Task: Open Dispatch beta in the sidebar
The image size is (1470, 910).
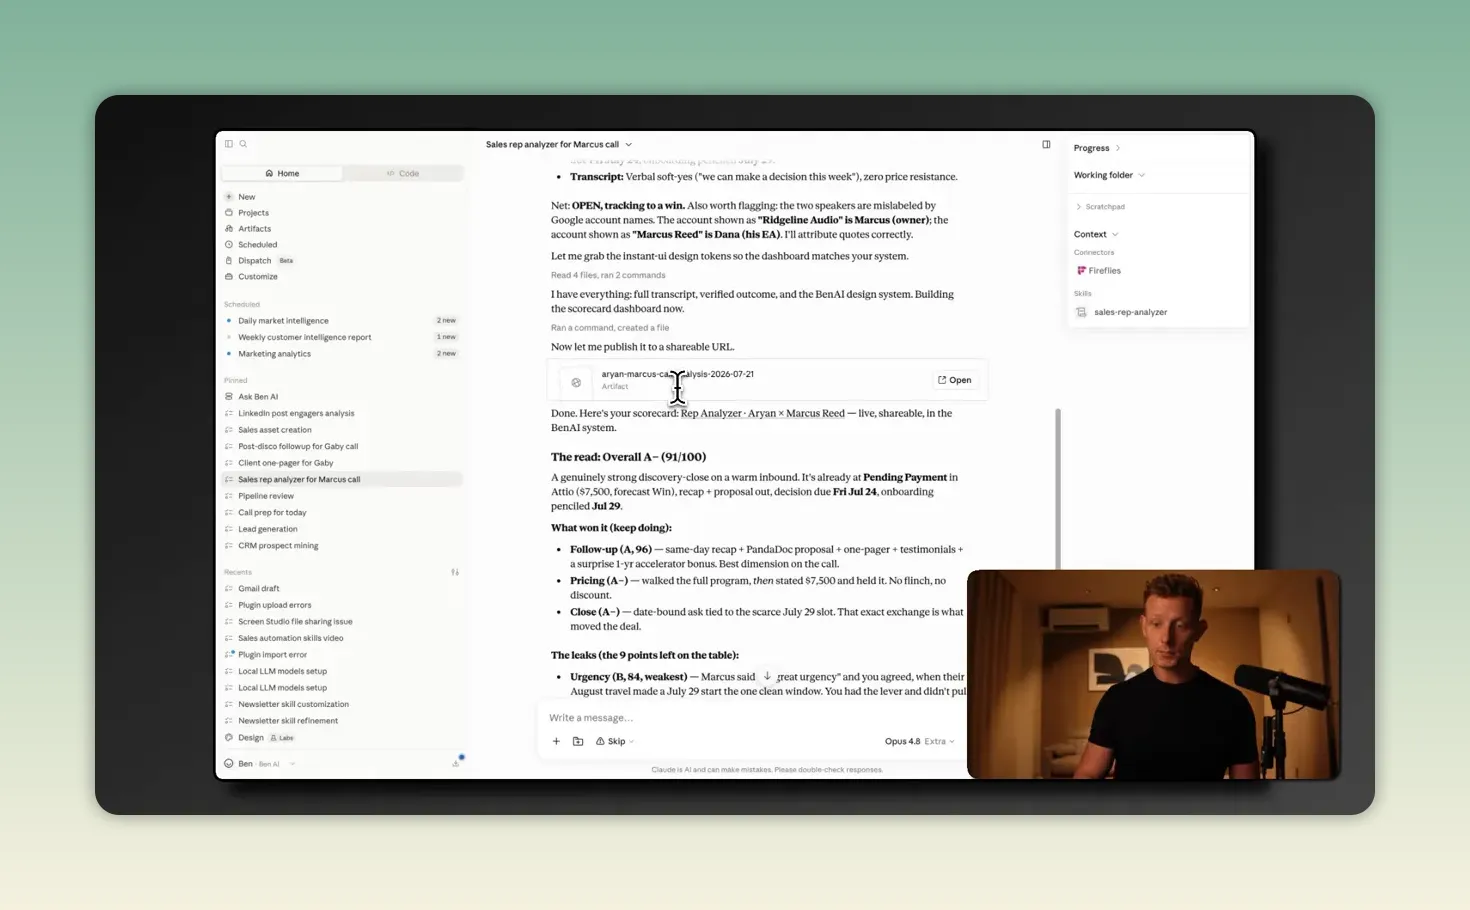Action: tap(260, 261)
